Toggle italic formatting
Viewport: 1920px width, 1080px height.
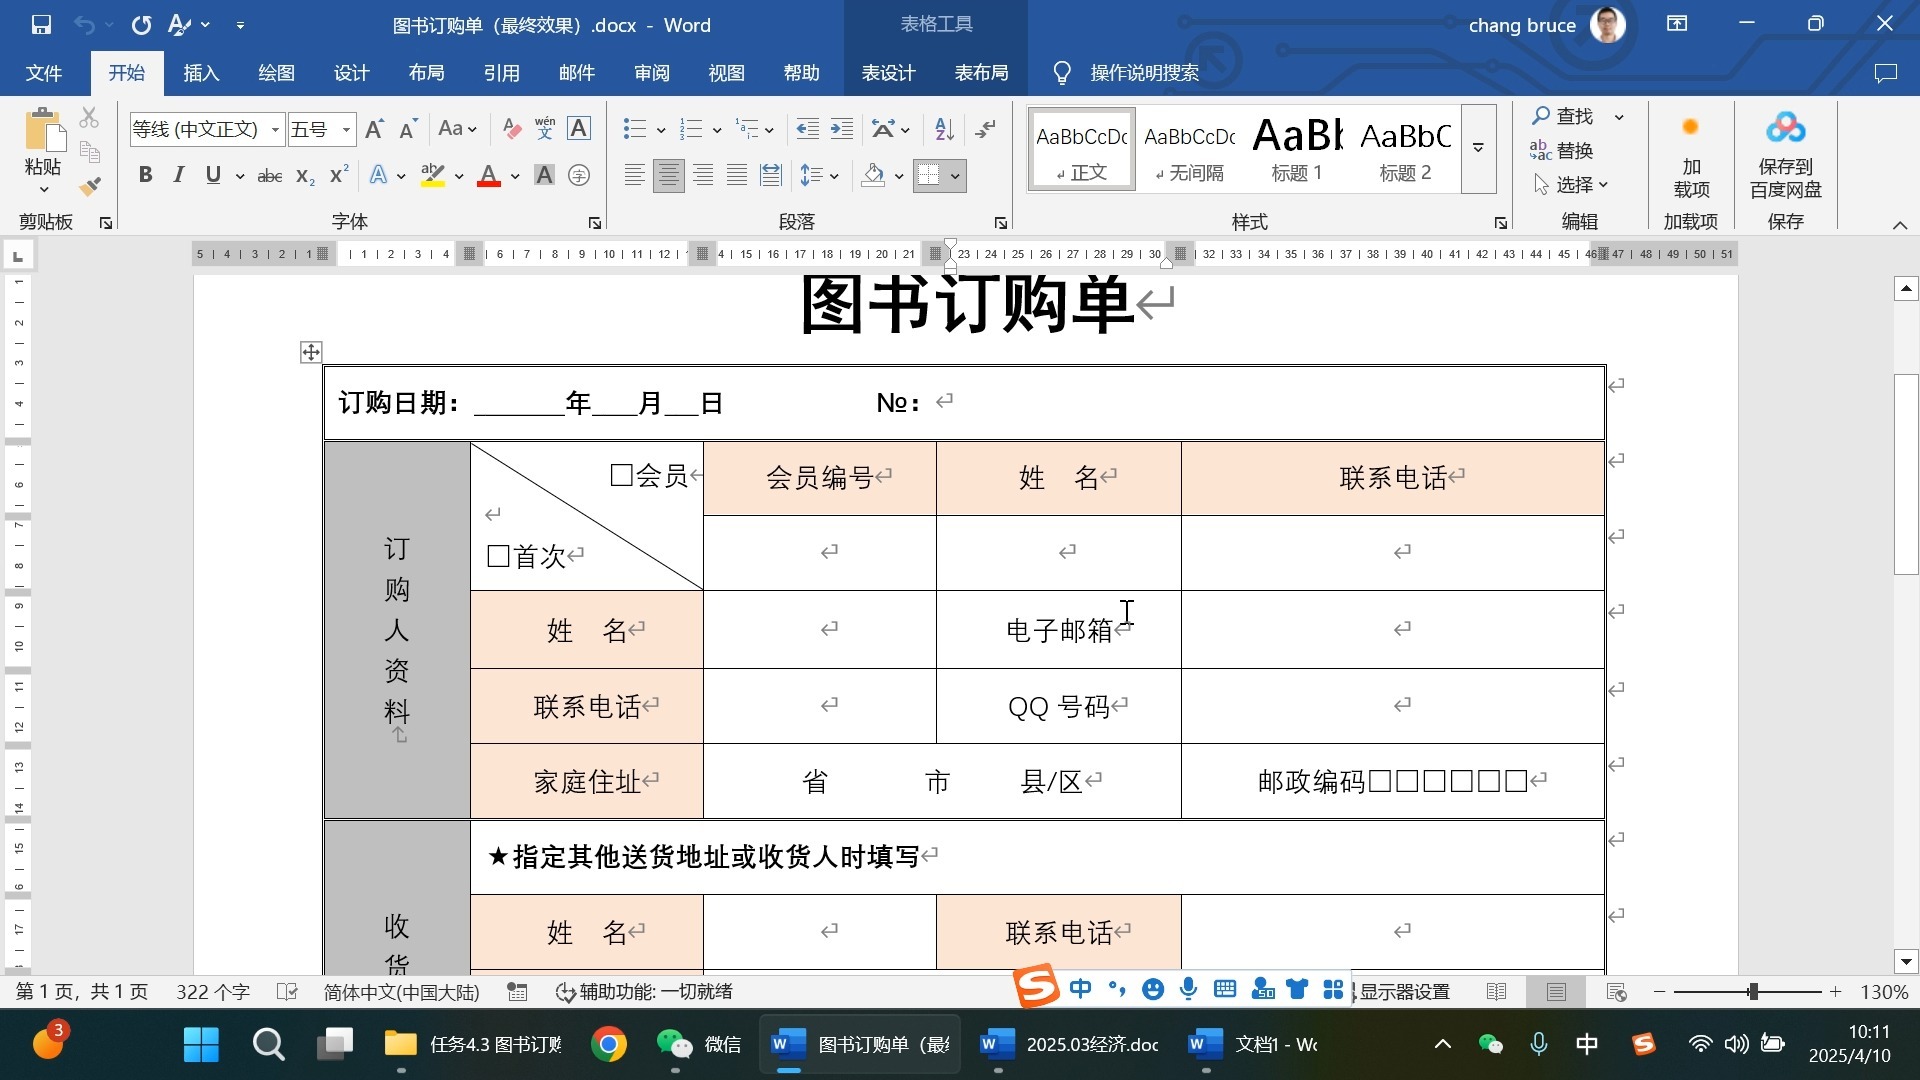tap(178, 174)
